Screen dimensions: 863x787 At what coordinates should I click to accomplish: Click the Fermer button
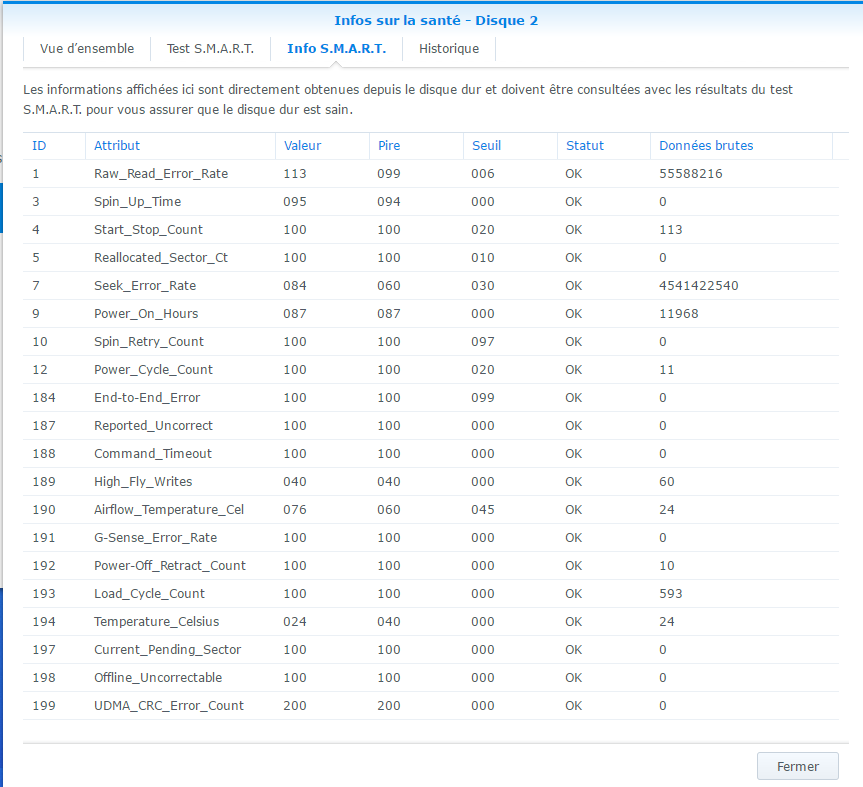click(x=798, y=766)
